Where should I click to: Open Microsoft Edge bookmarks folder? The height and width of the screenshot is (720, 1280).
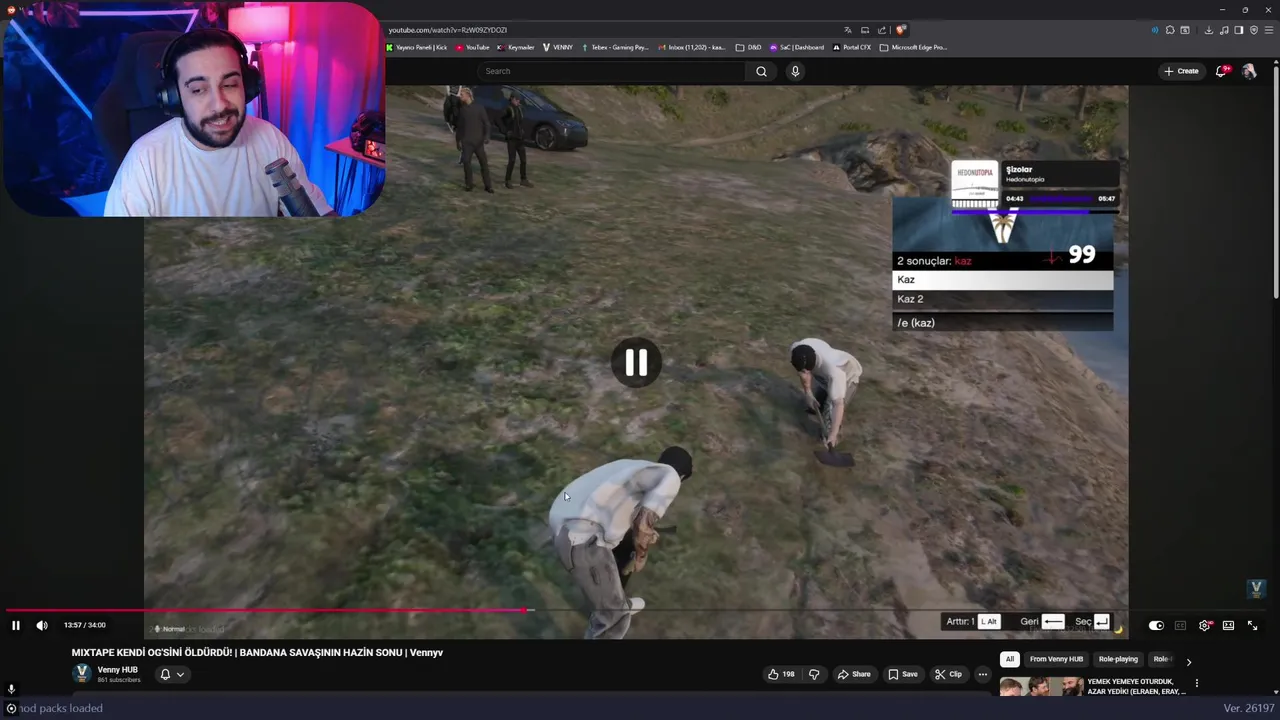coord(913,47)
